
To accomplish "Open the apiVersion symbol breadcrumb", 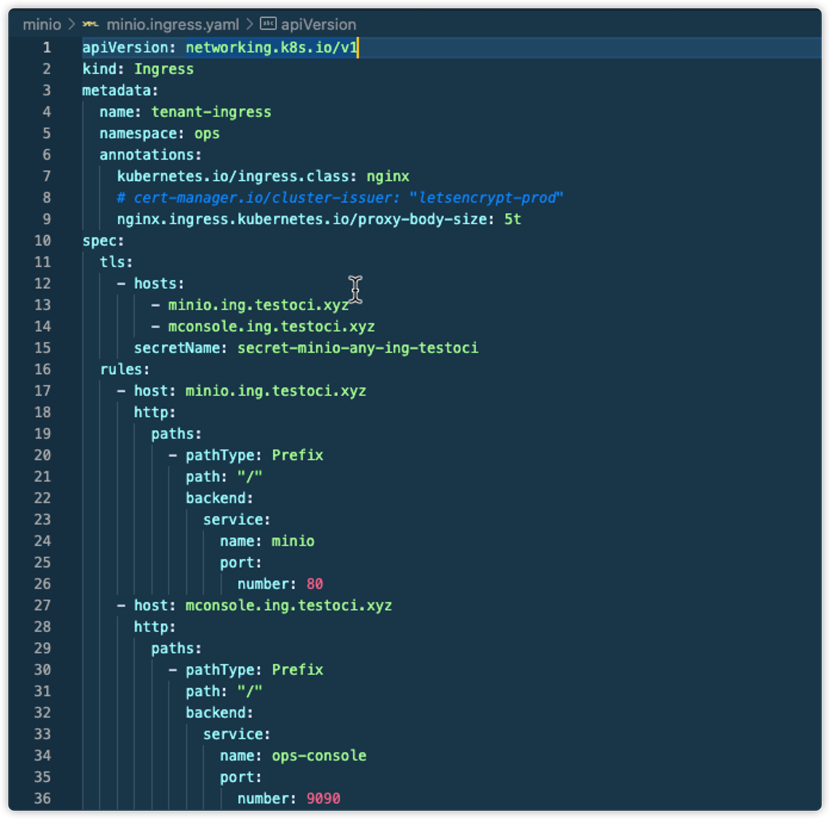I will [318, 24].
